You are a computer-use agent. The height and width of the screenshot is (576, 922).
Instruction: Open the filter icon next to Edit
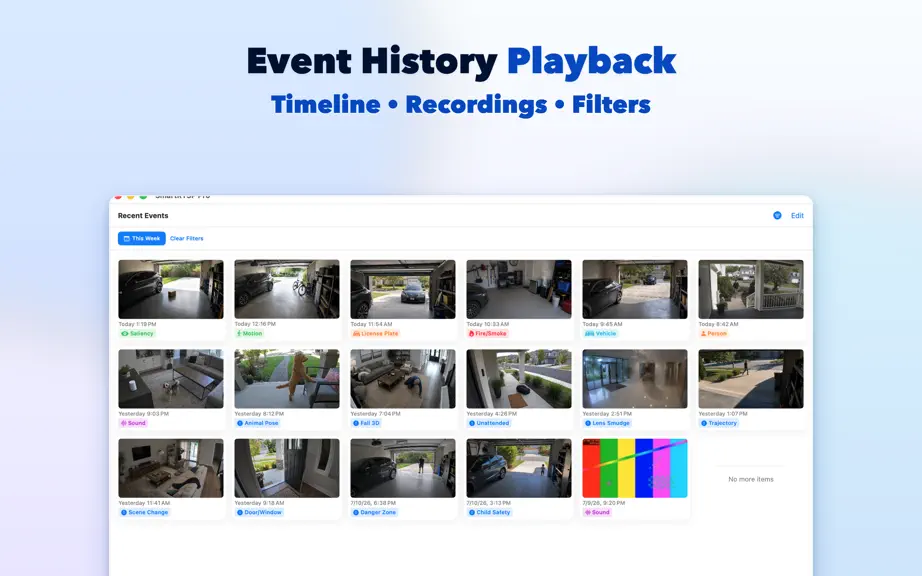[x=777, y=216]
